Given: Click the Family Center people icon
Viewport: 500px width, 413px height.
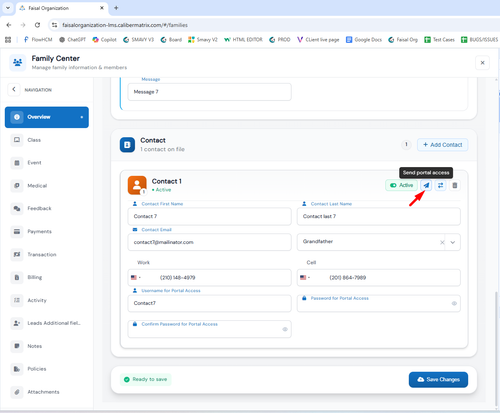Looking at the screenshot, I should [18, 63].
